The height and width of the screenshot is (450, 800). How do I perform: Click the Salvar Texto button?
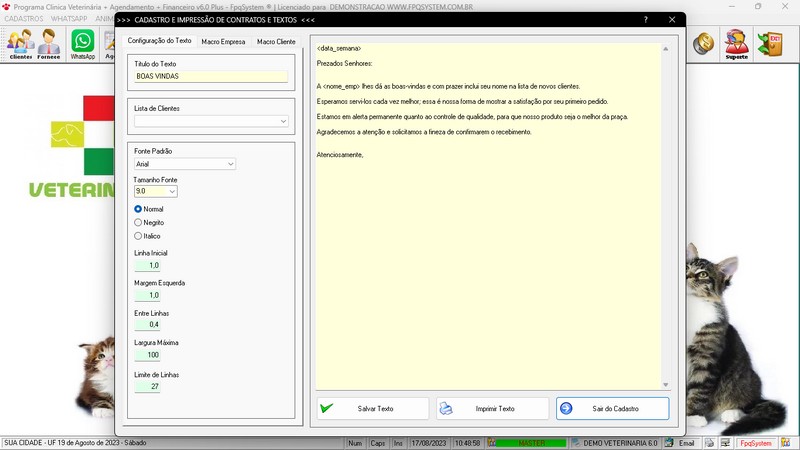(x=373, y=408)
